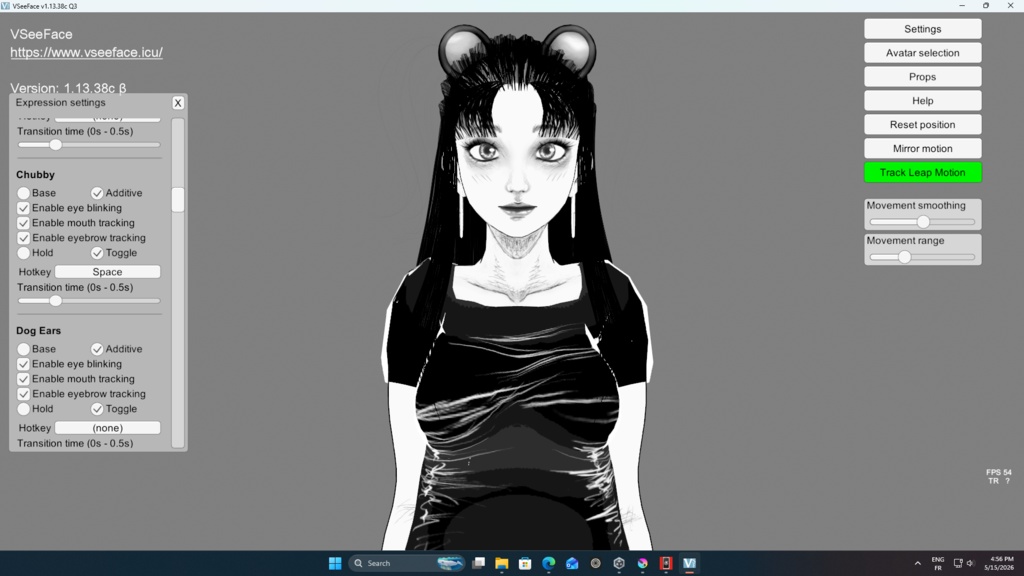Adjust the Movement range slider

(904, 257)
